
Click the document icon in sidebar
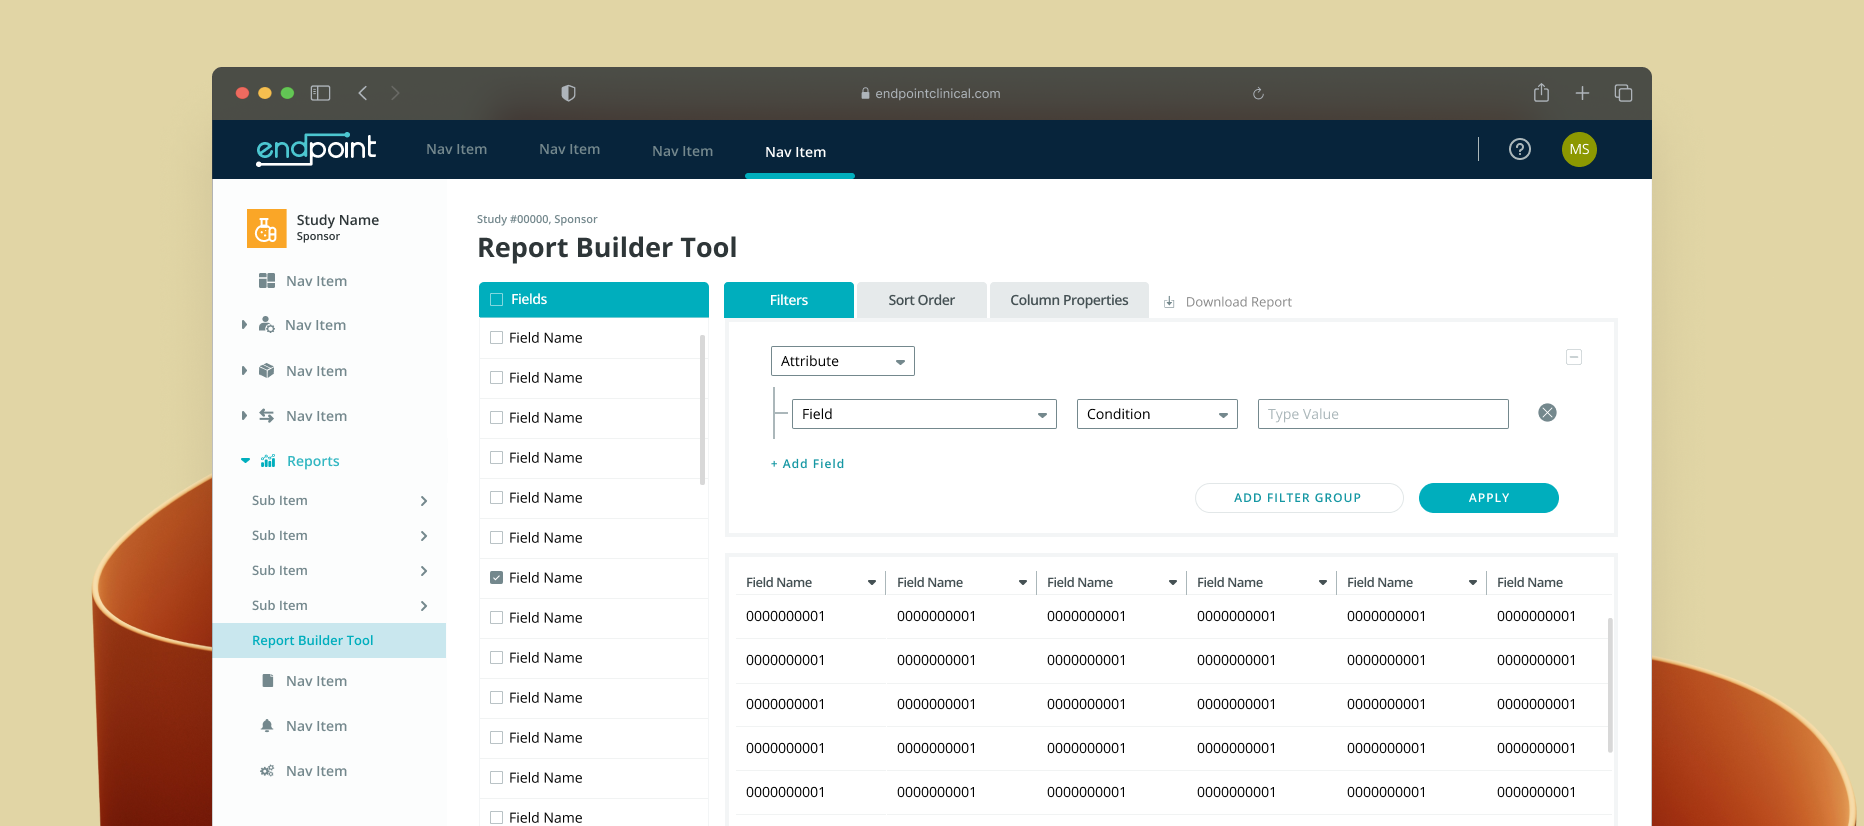[x=267, y=681]
